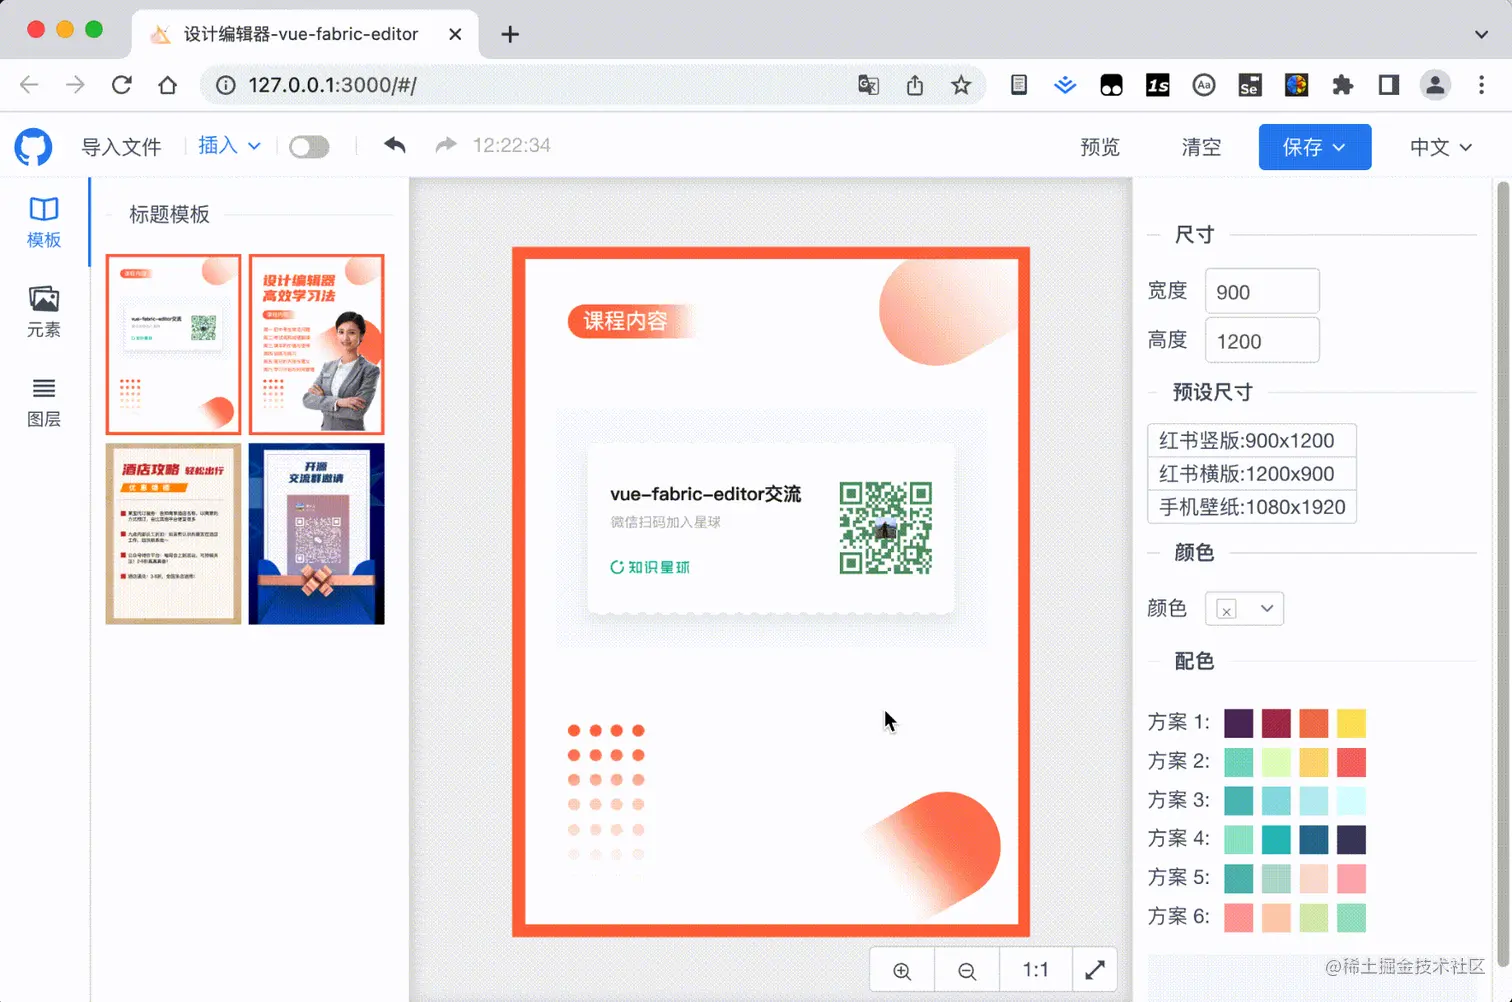Open the browser extensions puzzle icon

point(1342,85)
